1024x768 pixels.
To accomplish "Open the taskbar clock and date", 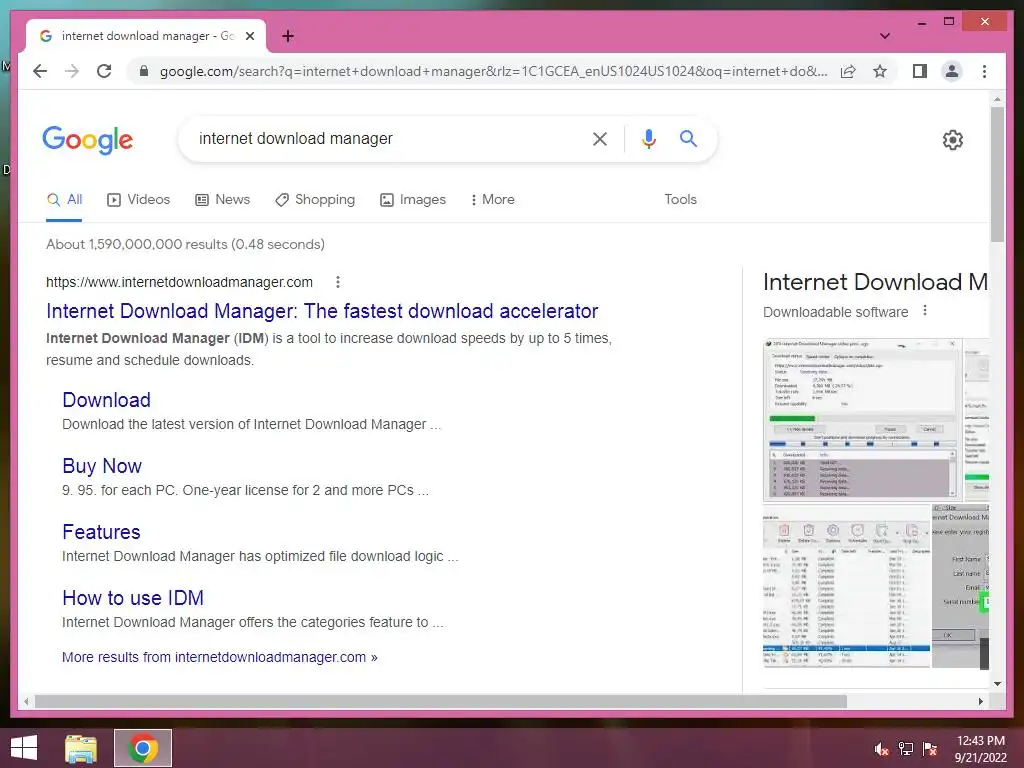I will click(980, 749).
